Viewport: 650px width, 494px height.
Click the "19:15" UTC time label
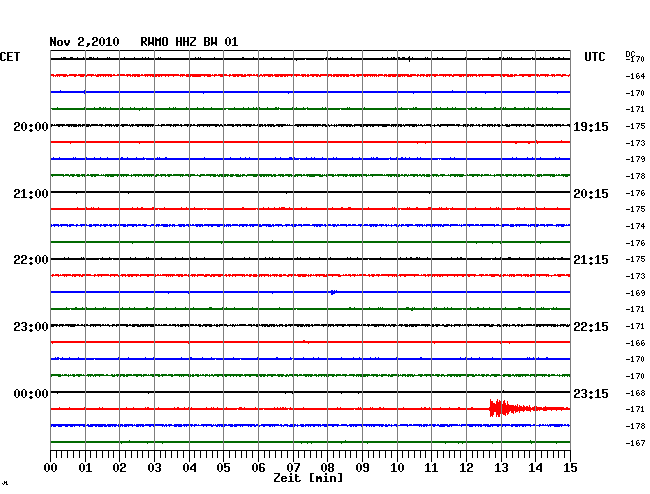pos(591,127)
